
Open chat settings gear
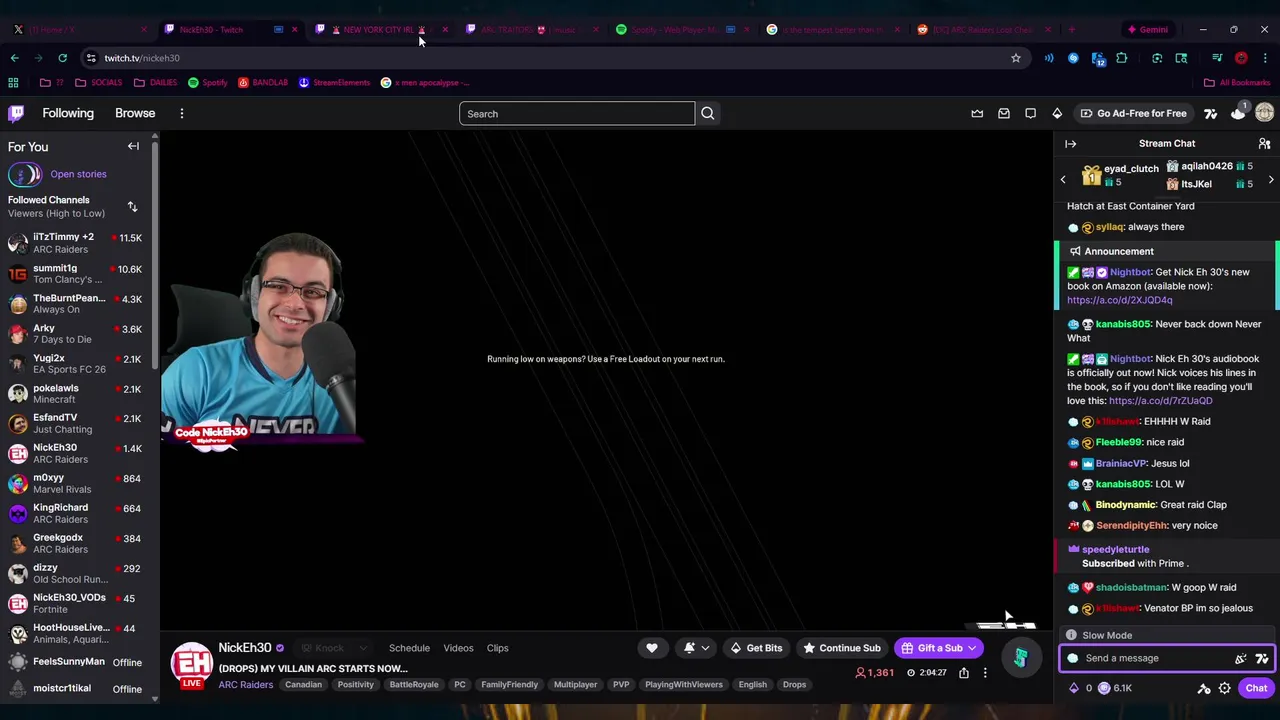point(1224,688)
